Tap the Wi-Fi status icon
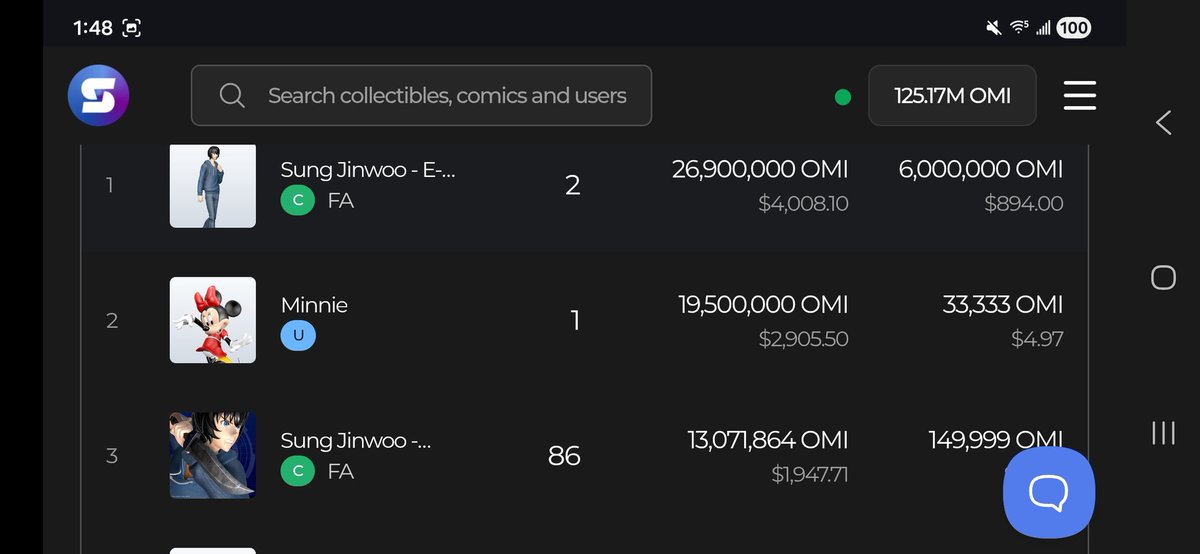Image resolution: width=1200 pixels, height=554 pixels. (x=1020, y=28)
